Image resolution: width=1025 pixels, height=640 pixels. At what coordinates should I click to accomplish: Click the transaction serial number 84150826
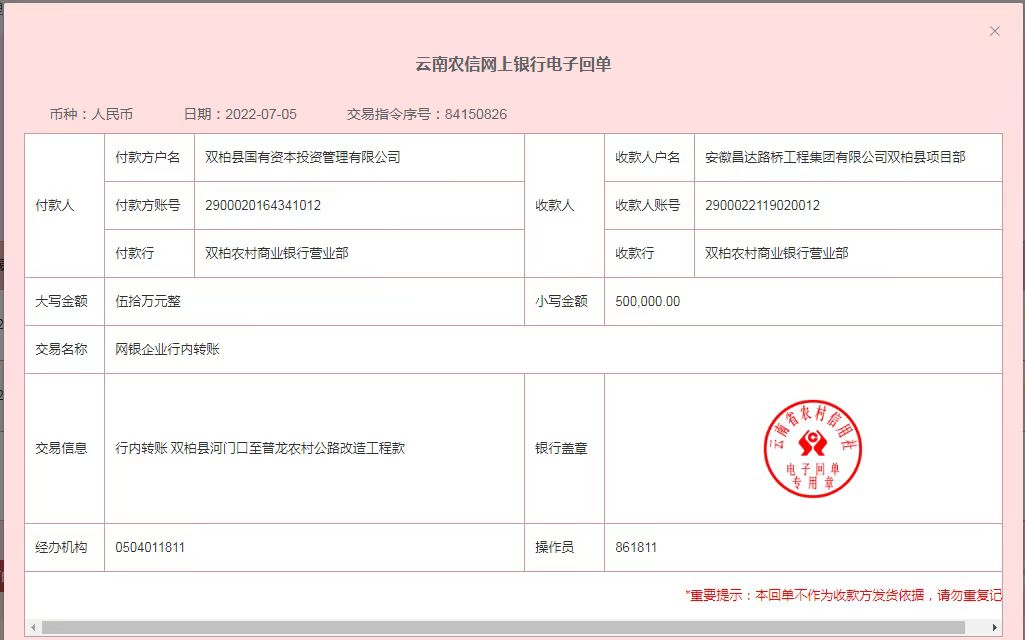pyautogui.click(x=476, y=114)
